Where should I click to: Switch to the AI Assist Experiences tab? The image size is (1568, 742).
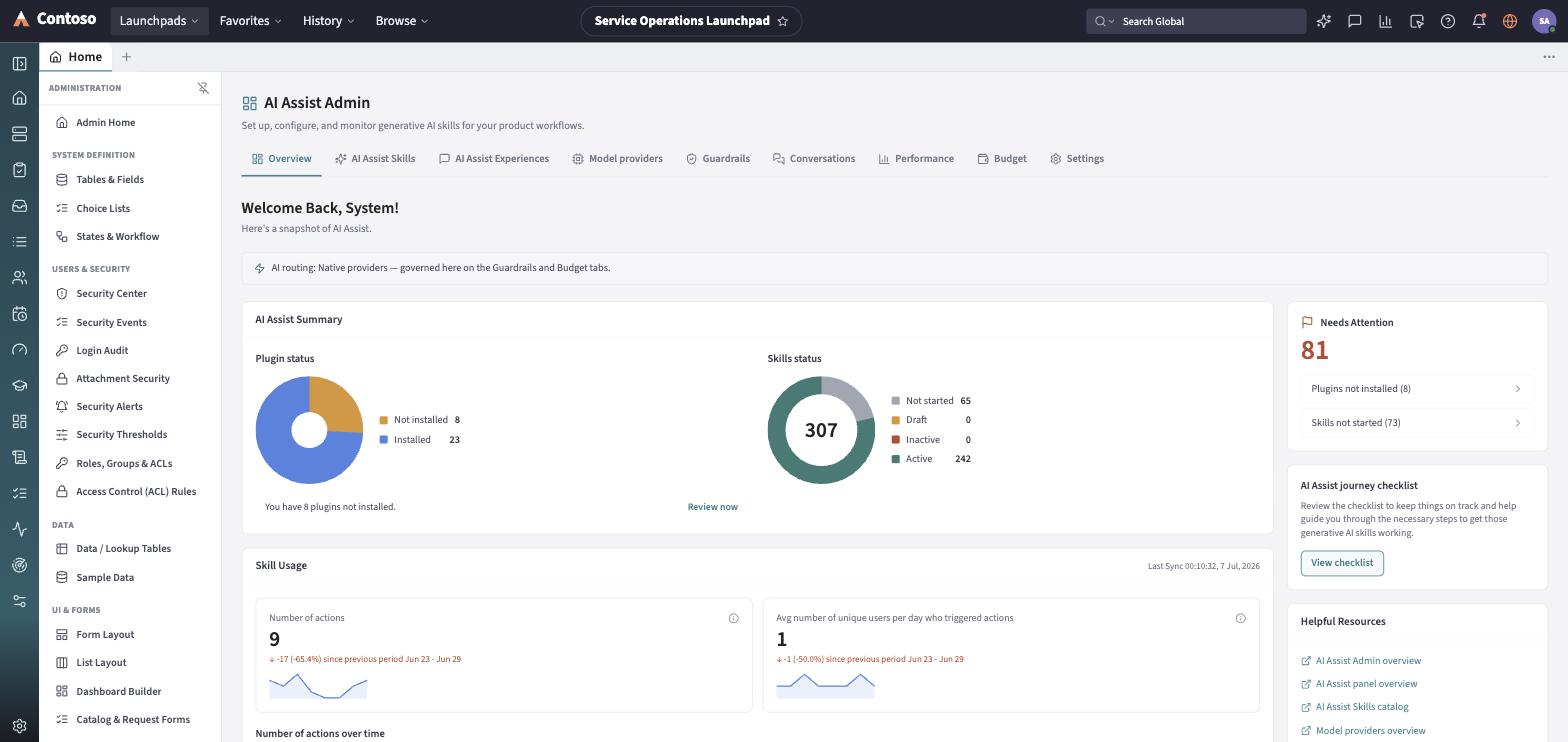click(494, 159)
